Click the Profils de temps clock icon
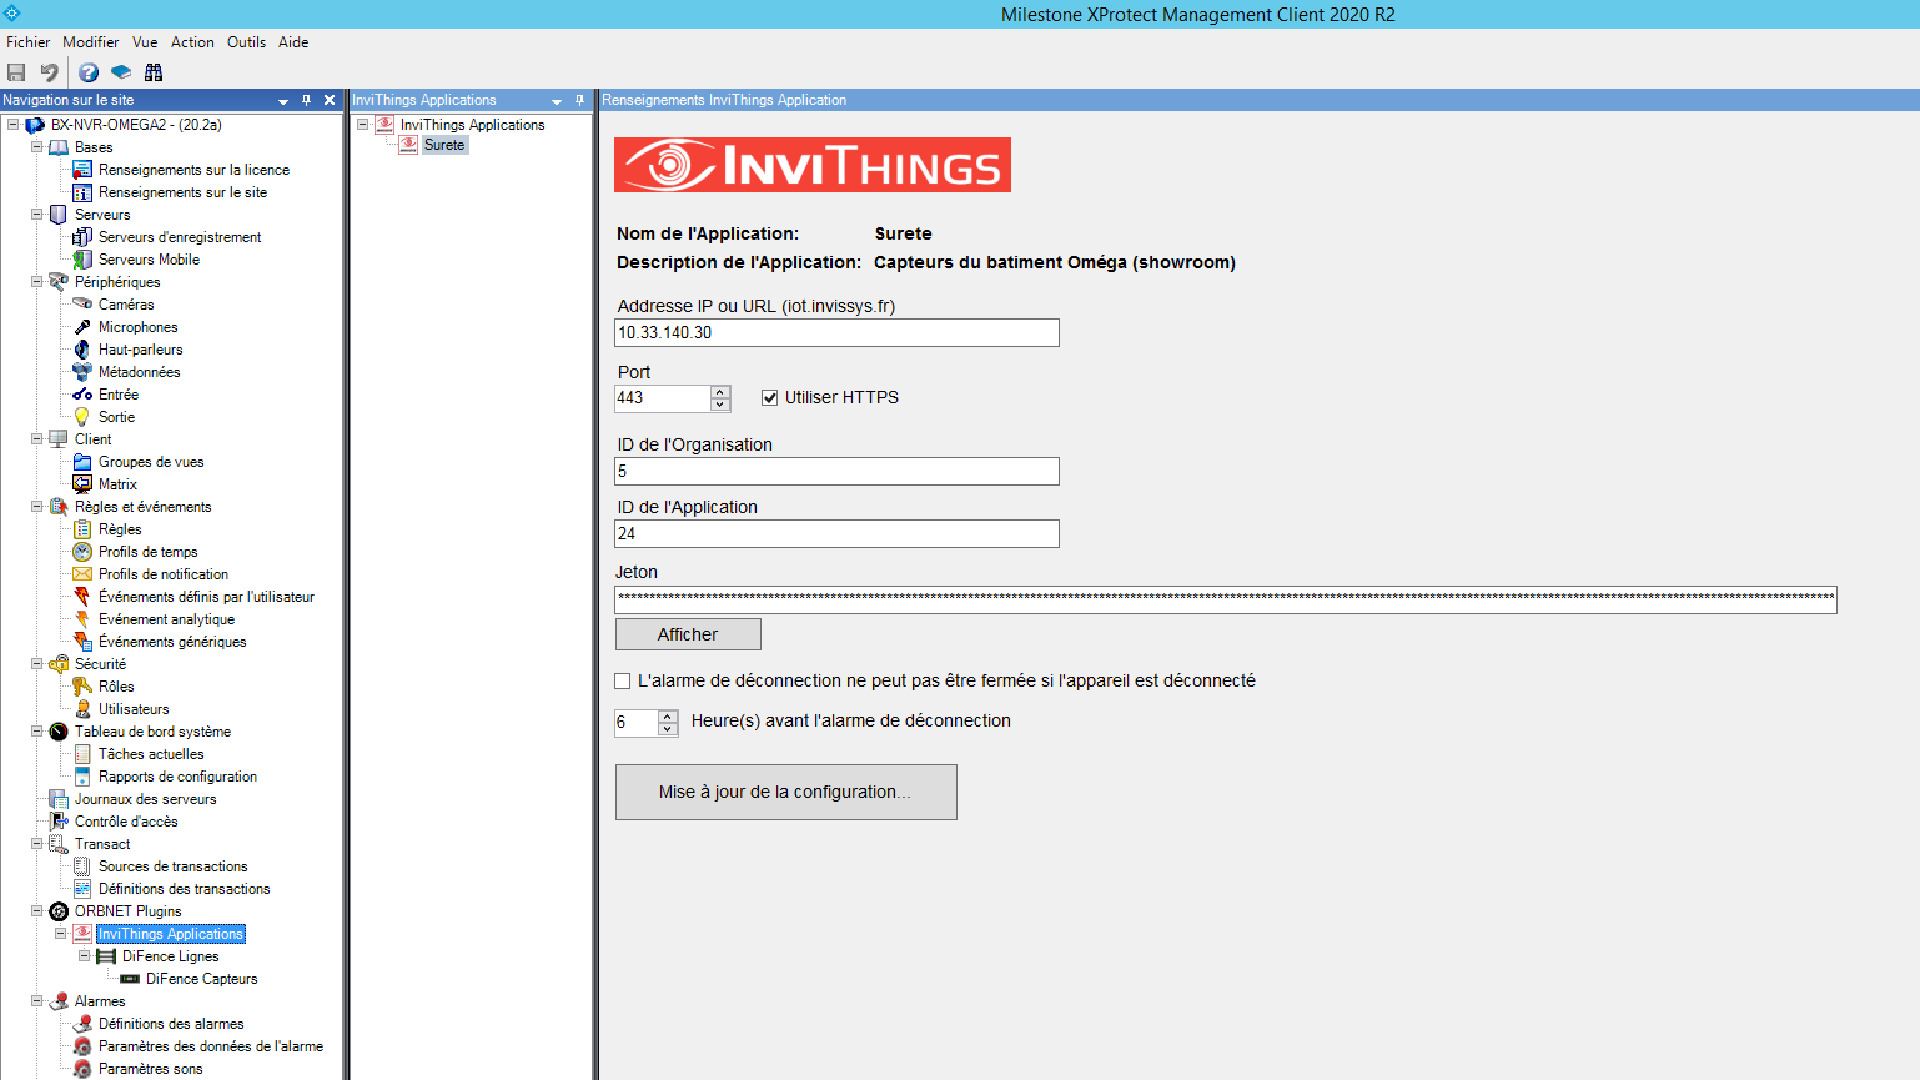1920x1080 pixels. click(82, 552)
